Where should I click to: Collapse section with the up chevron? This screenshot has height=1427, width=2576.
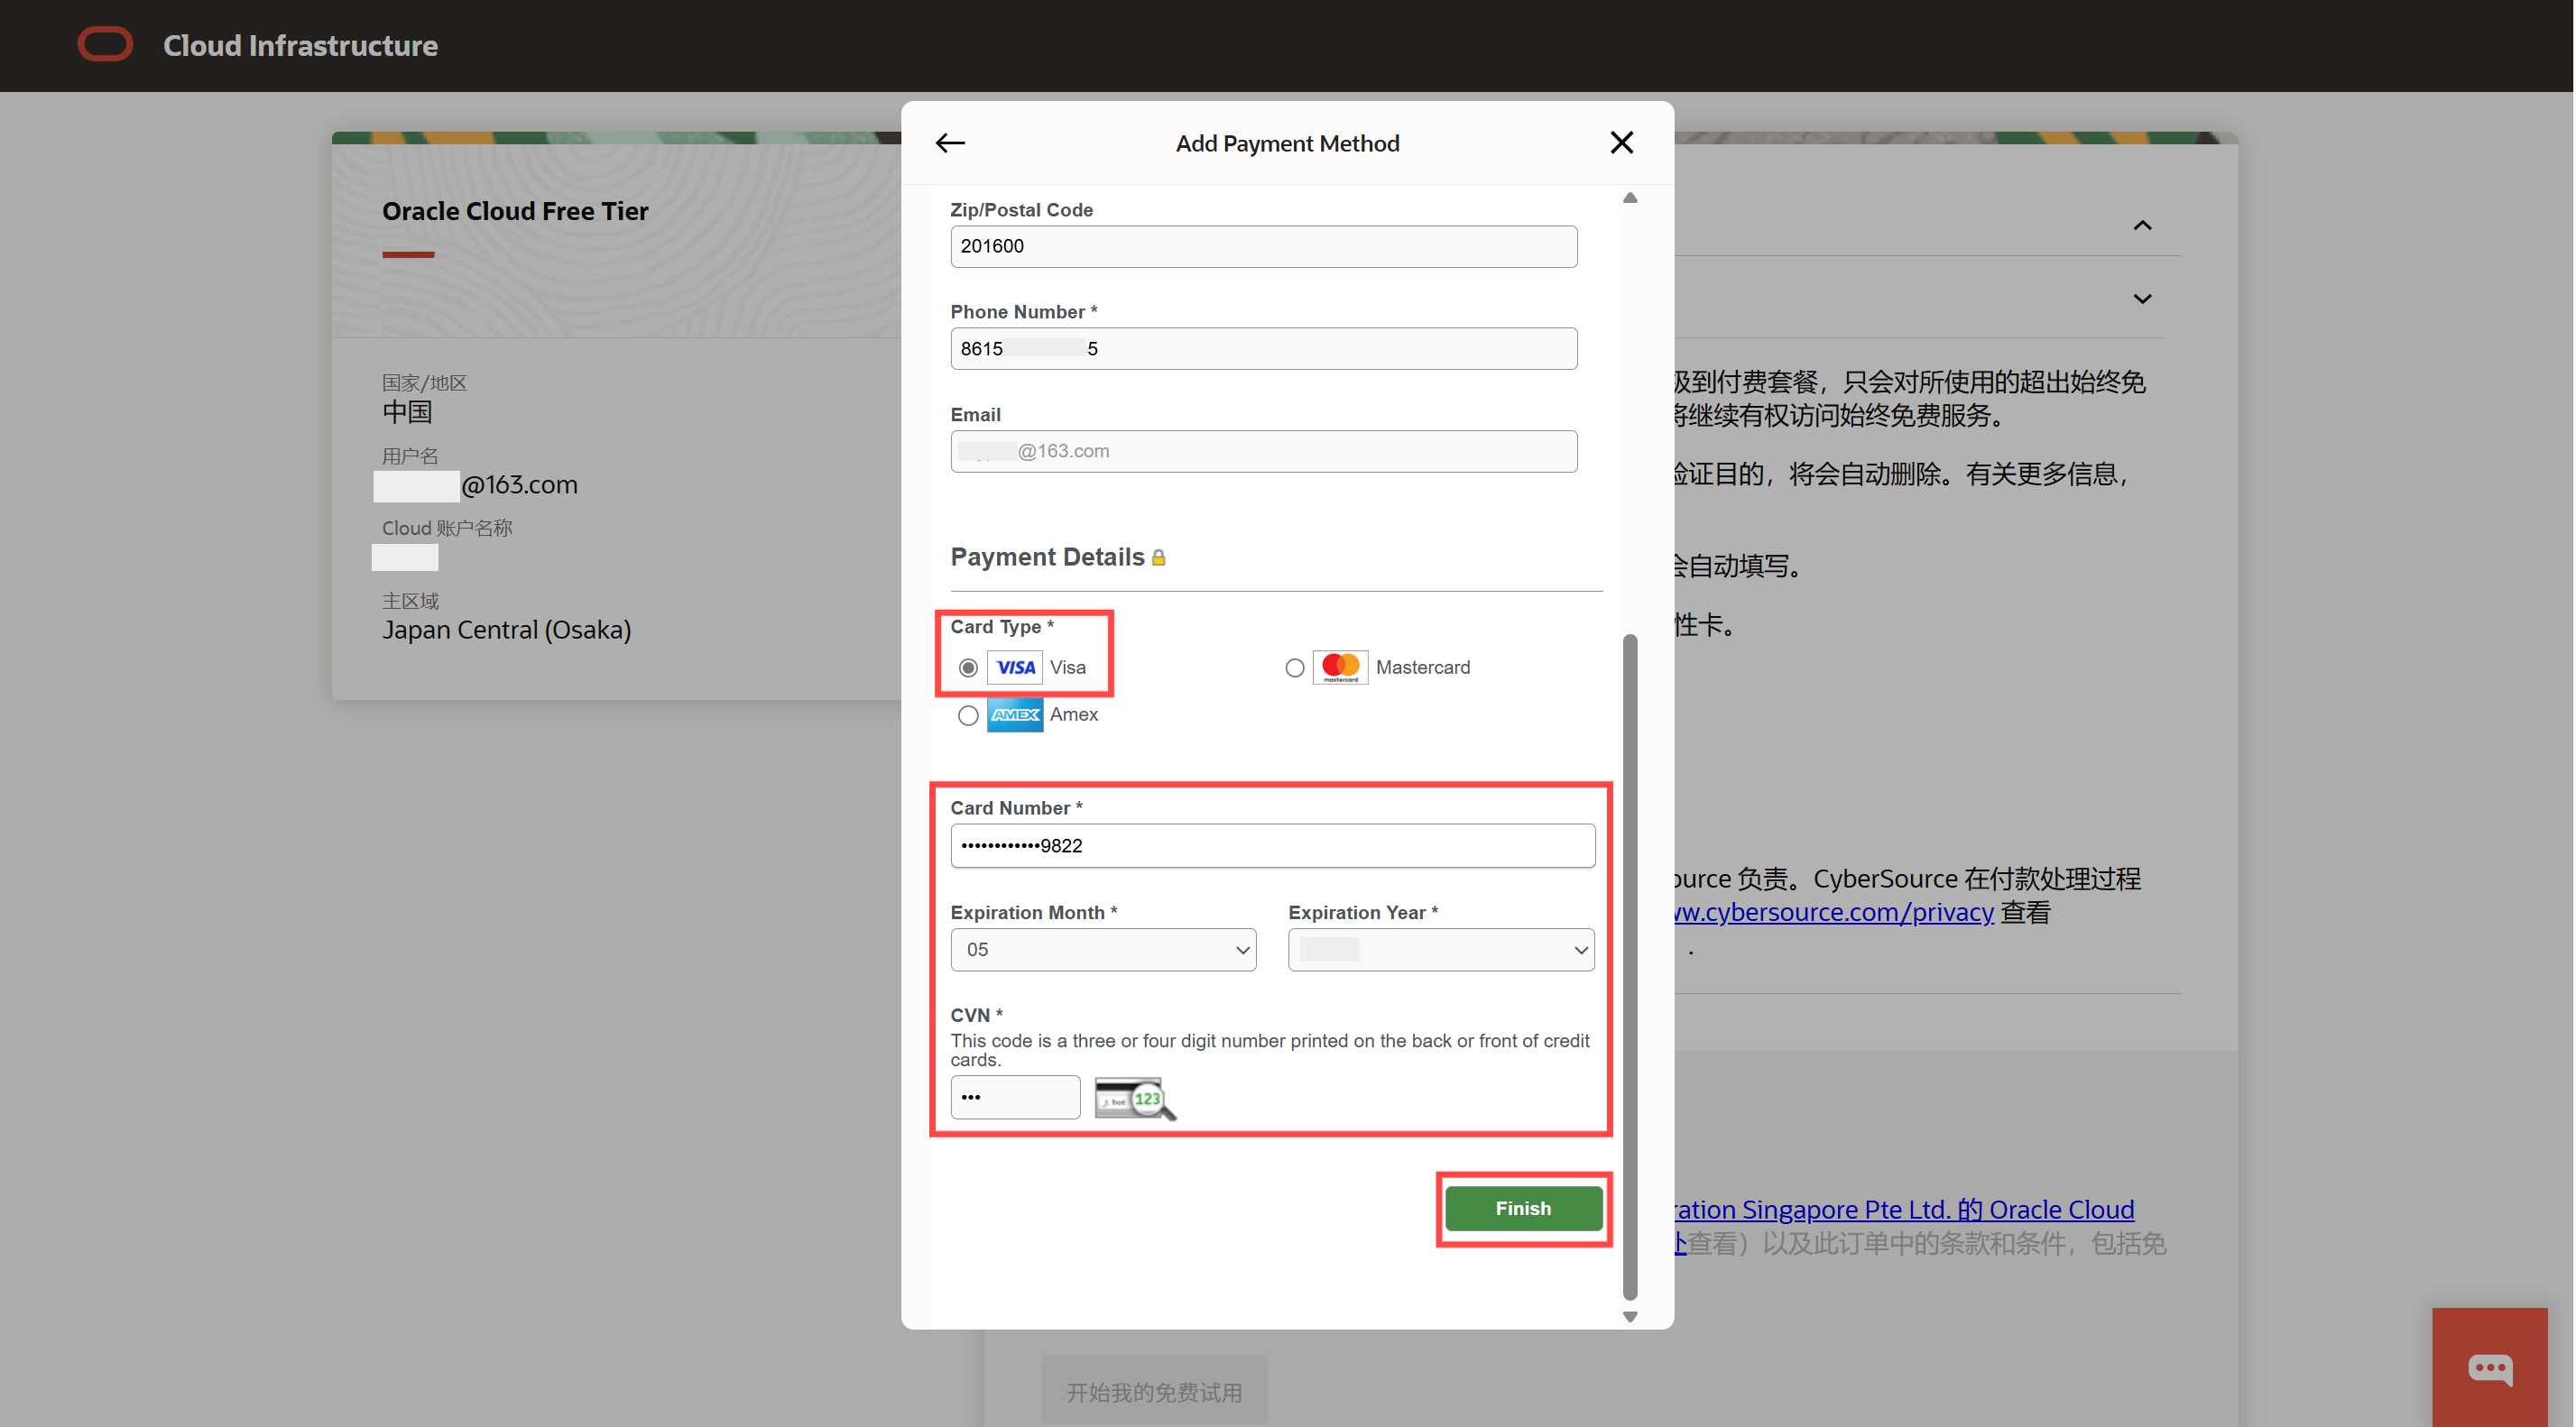2142,225
